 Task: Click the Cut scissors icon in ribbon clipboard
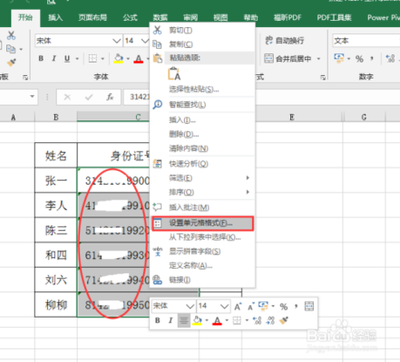click(x=11, y=35)
